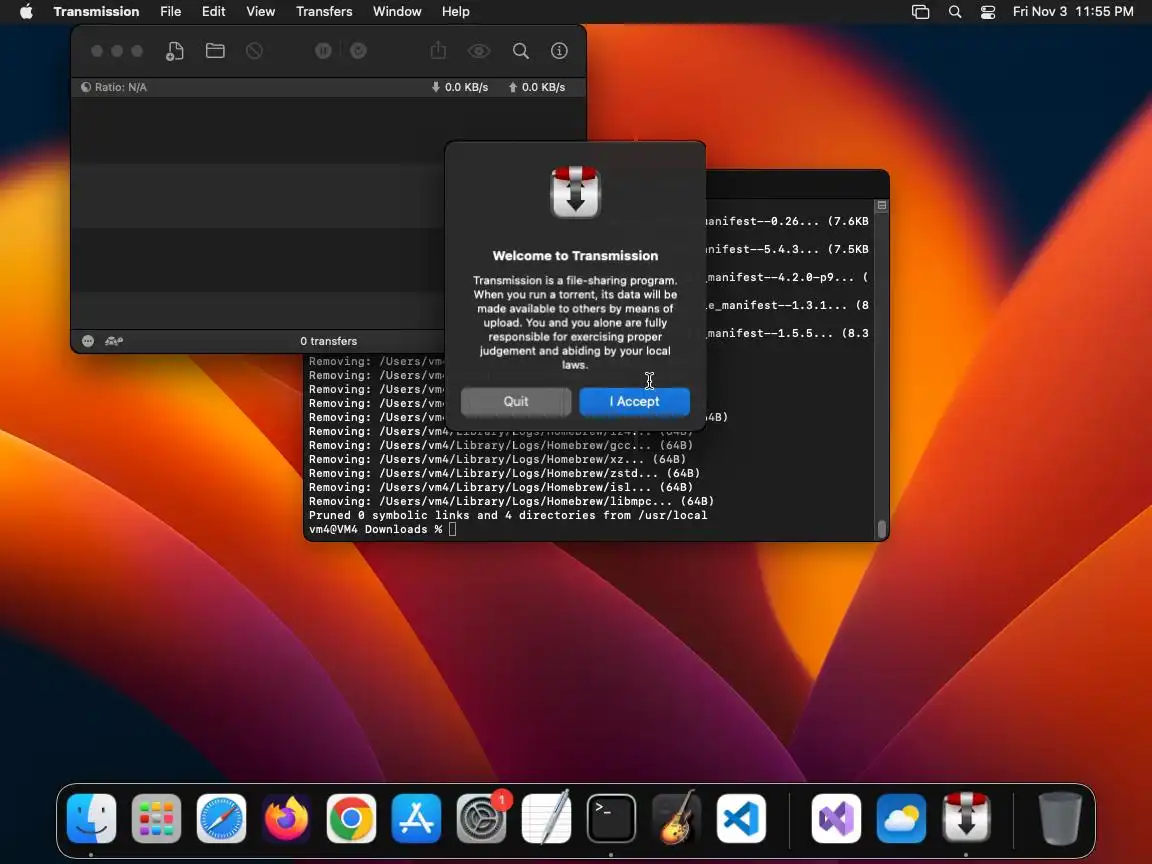The image size is (1152, 864).
Task: Open the Trash from the Dock
Action: pos(1060,818)
